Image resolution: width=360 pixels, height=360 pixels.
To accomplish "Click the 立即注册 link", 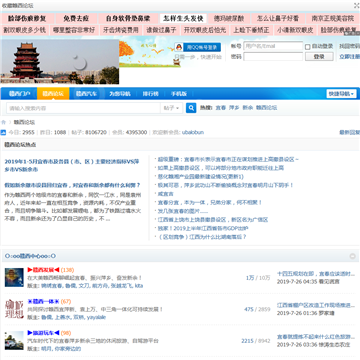I will (x=349, y=57).
